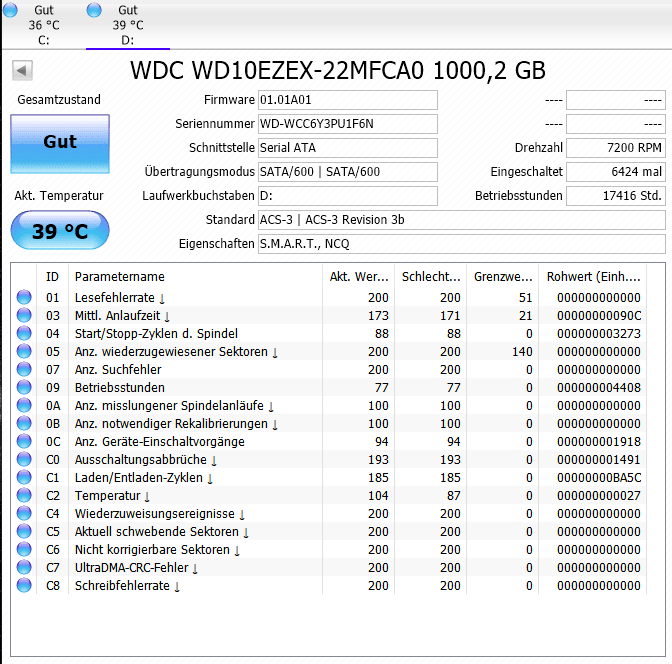Select drive D: tab showing 39 °C
The width and height of the screenshot is (672, 664).
128,24
